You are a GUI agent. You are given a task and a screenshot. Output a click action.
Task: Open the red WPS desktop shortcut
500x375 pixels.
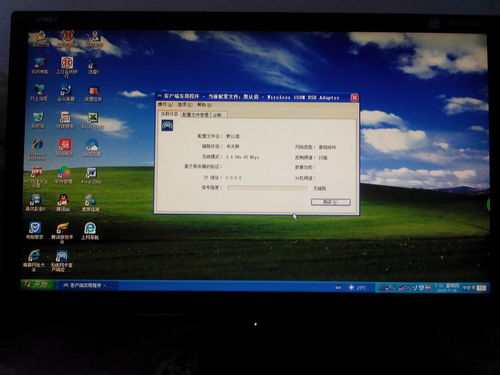pos(36,178)
